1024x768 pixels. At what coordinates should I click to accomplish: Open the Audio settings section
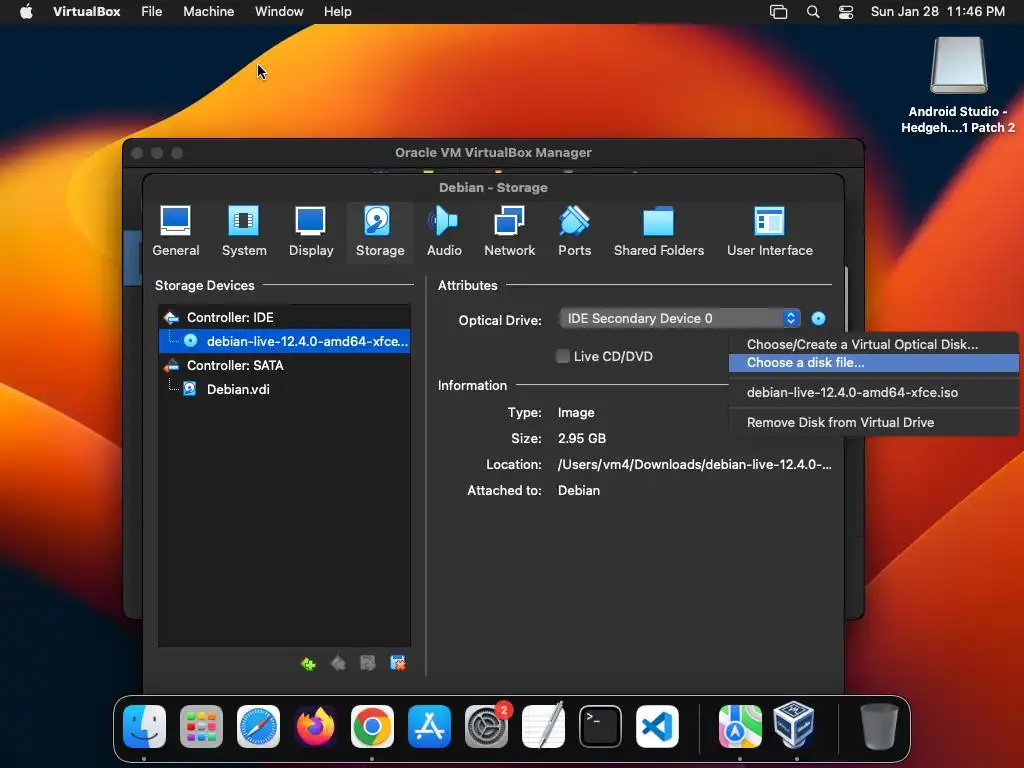[444, 231]
